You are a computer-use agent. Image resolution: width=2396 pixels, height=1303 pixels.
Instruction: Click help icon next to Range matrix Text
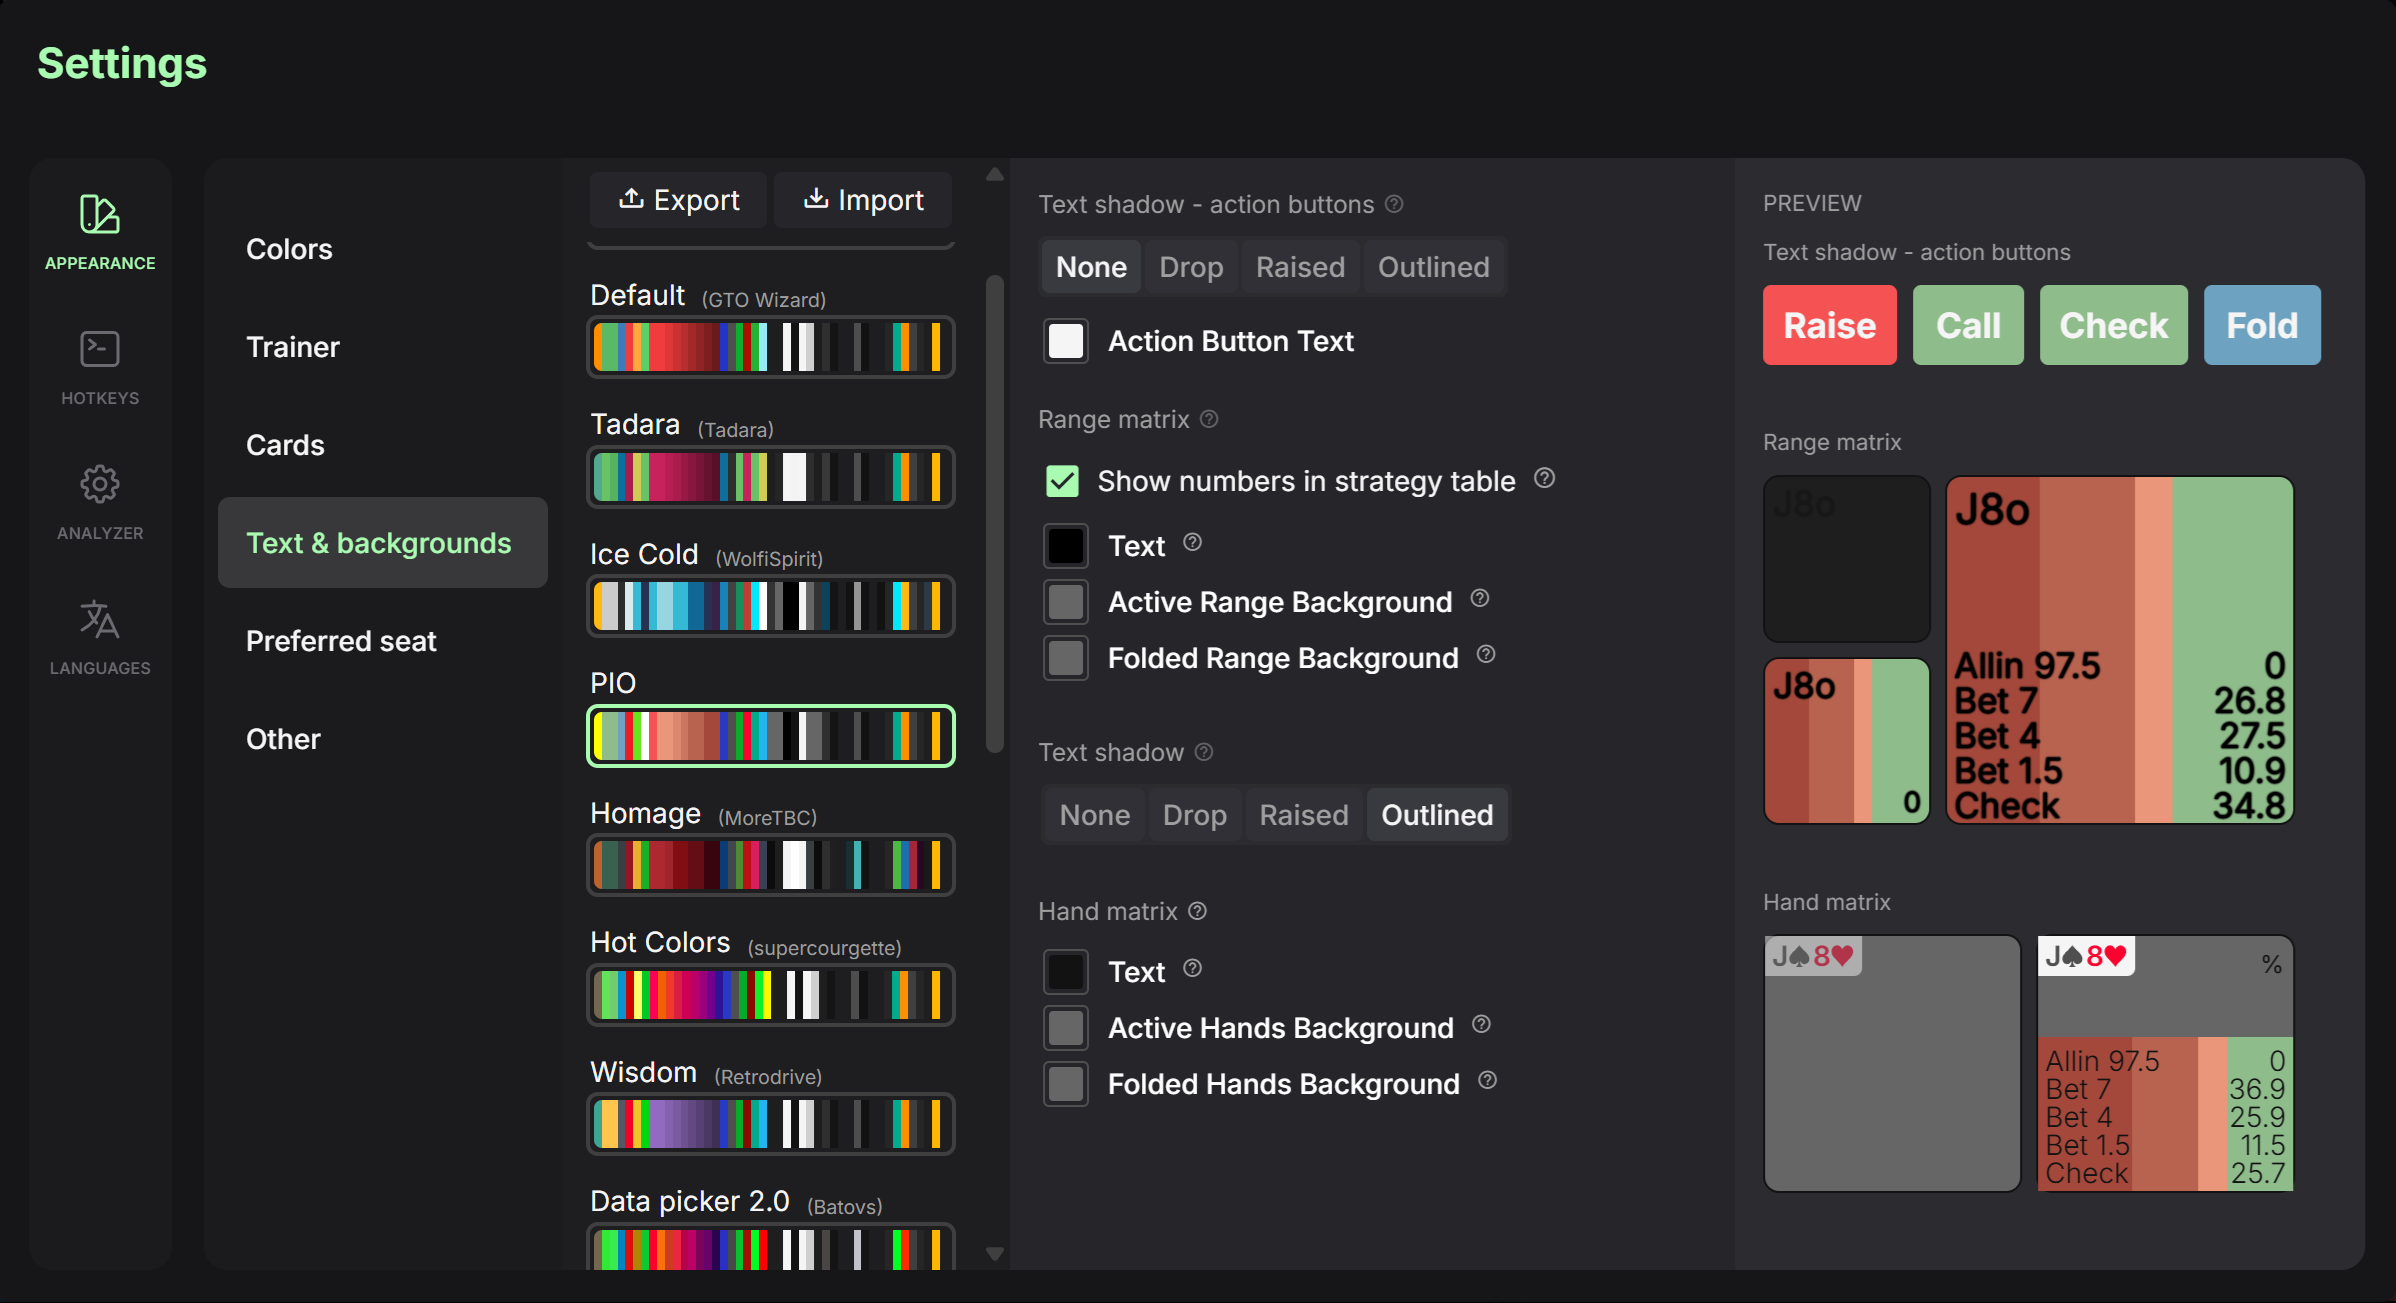pyautogui.click(x=1192, y=542)
